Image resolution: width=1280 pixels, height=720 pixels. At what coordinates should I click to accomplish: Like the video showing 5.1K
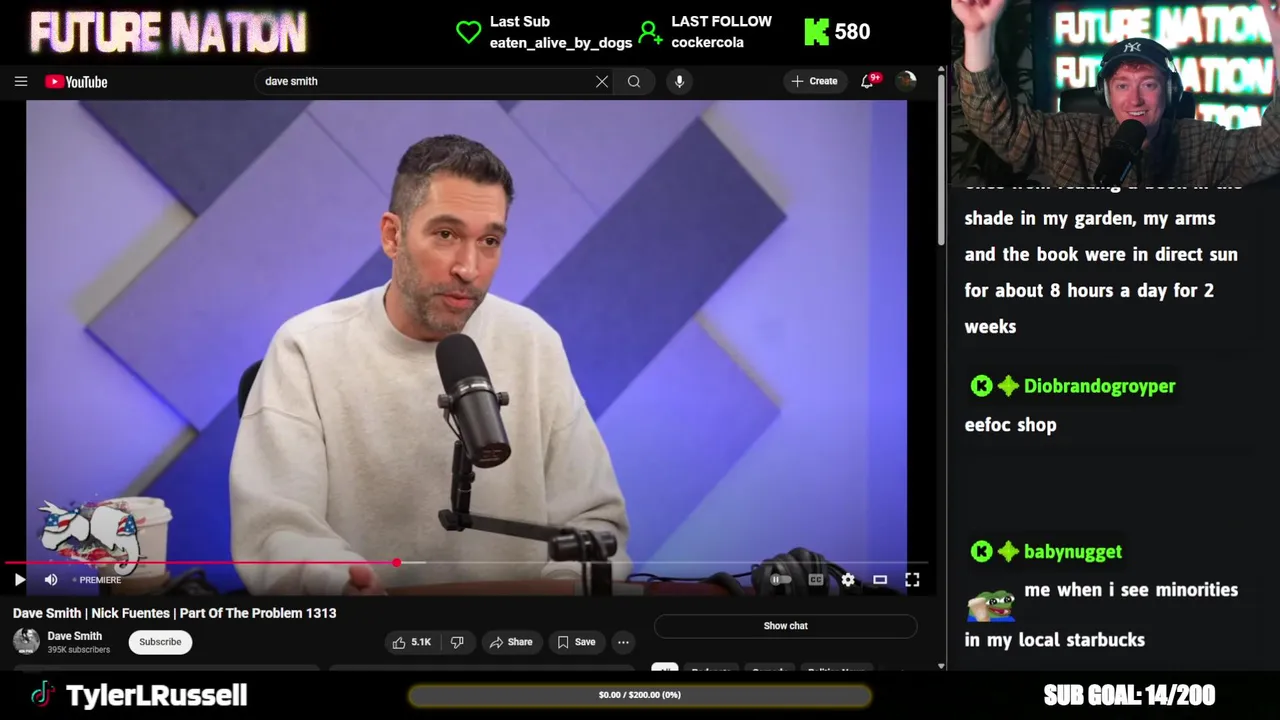(x=412, y=642)
